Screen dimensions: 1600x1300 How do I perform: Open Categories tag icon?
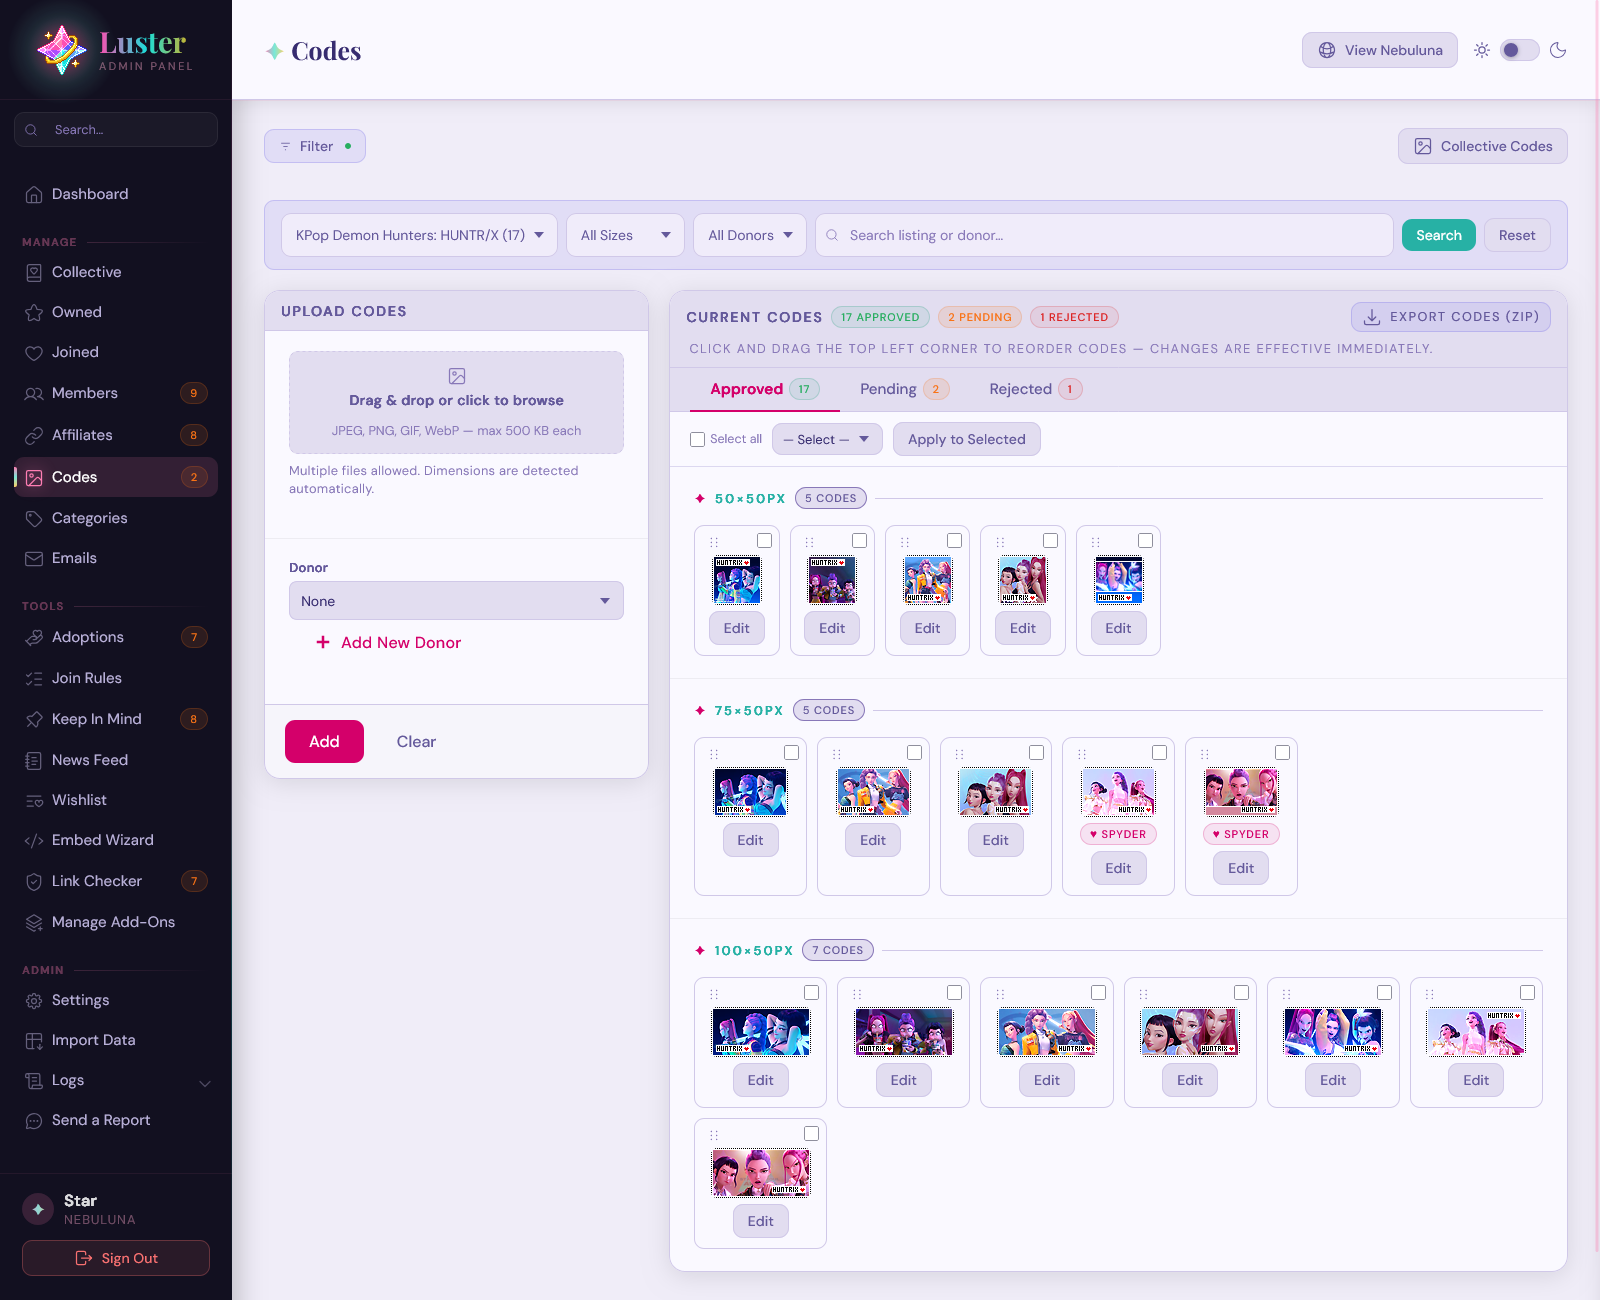click(34, 519)
